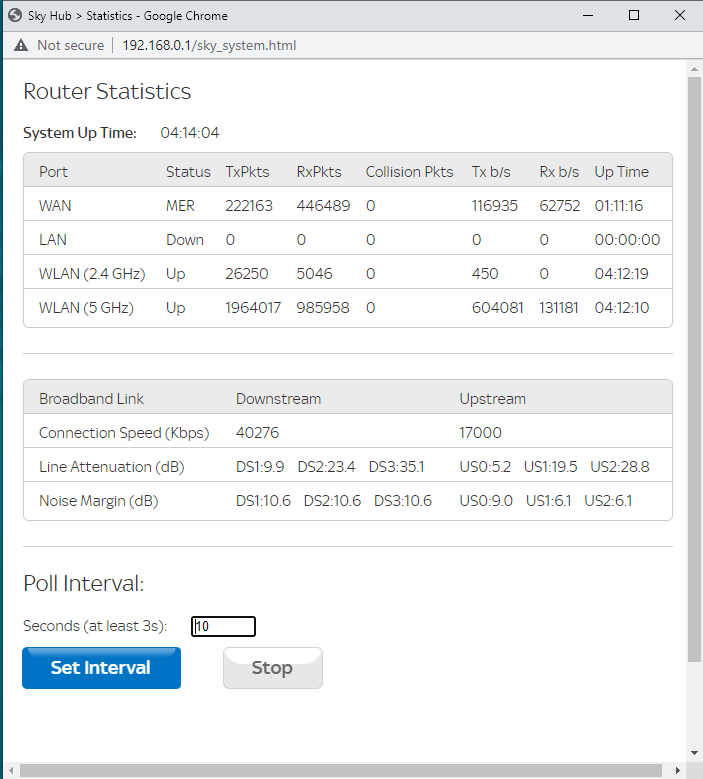Click the vertical scrollbar up arrow
The height and width of the screenshot is (779, 703).
click(x=695, y=69)
